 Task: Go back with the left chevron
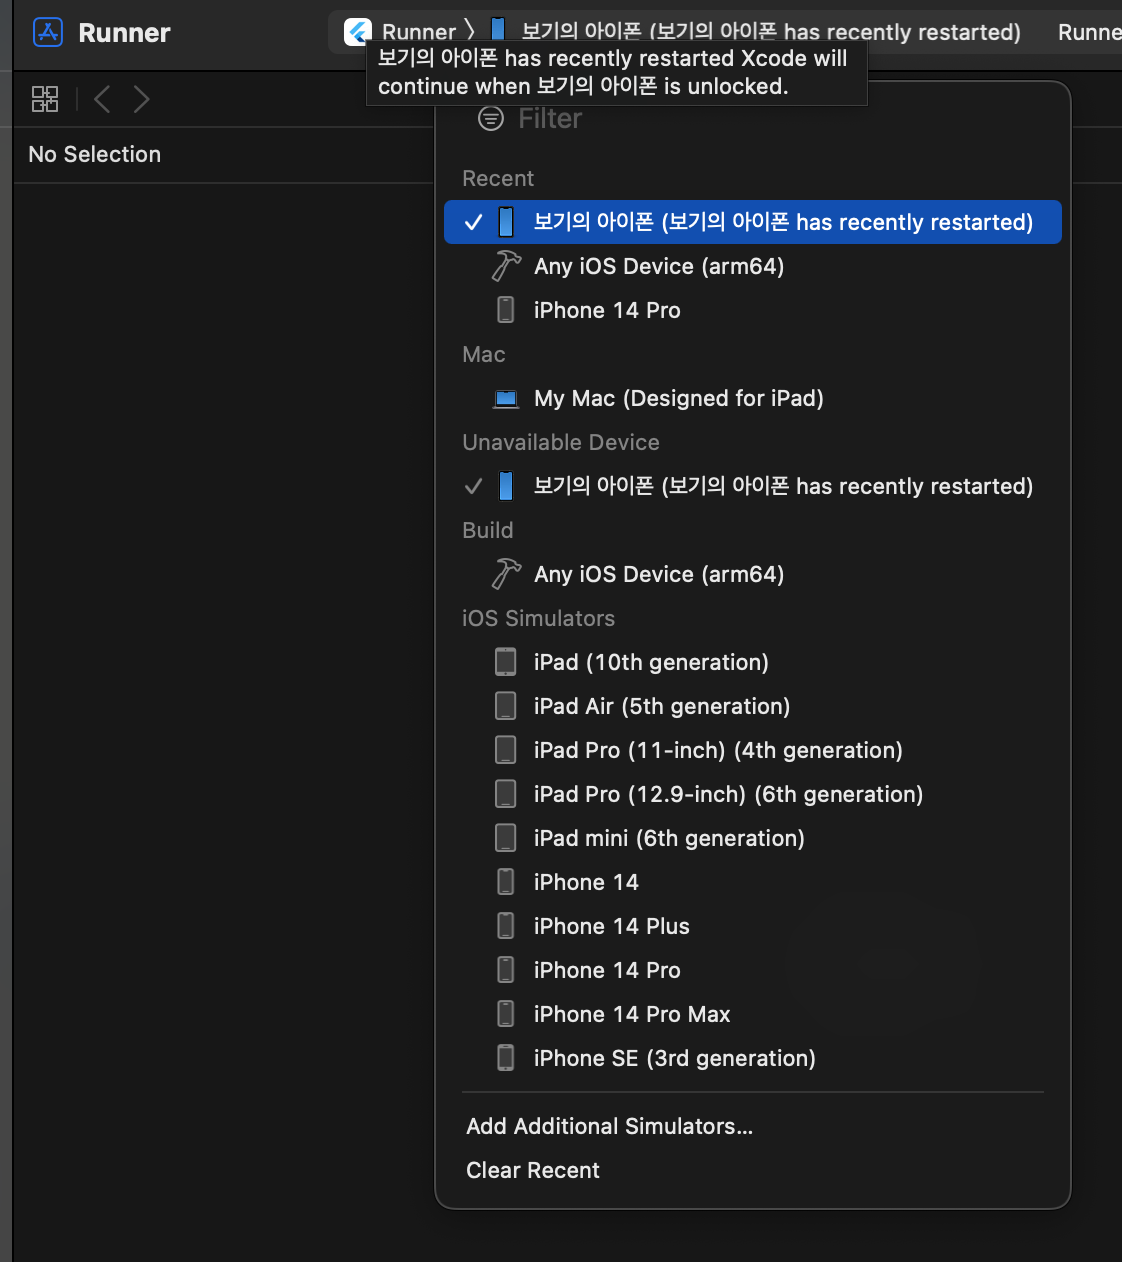click(101, 99)
